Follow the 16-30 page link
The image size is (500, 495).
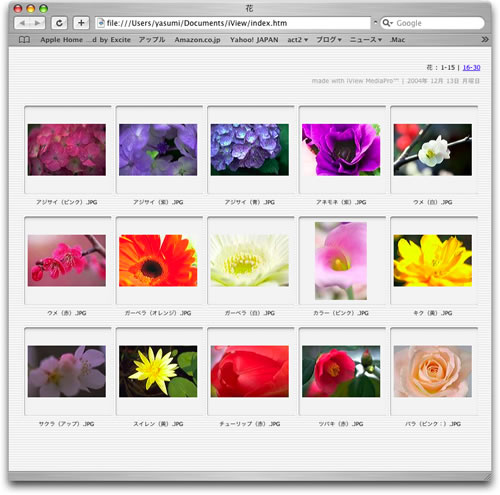(x=471, y=68)
